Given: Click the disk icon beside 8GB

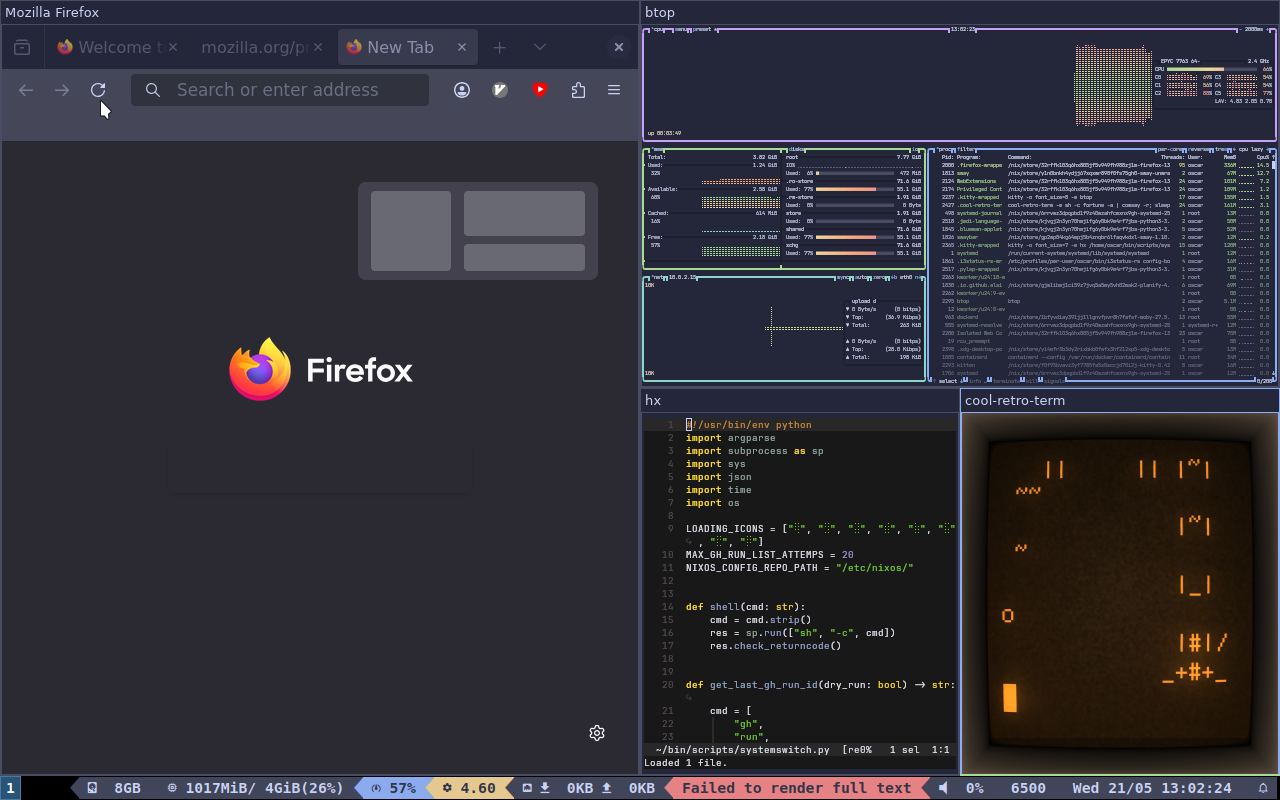Looking at the screenshot, I should pyautogui.click(x=92, y=788).
